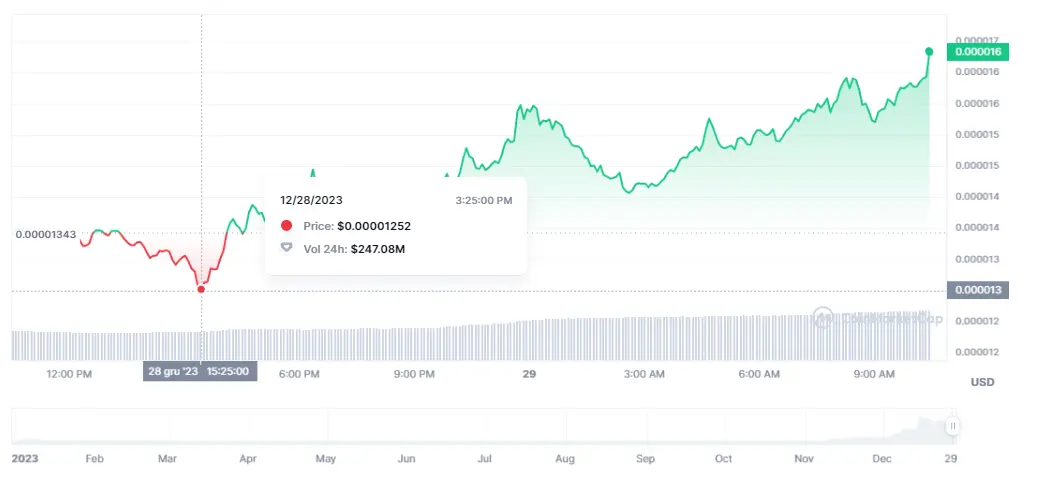The height and width of the screenshot is (482, 1044).
Task: Click the red circle icon beside Price
Action: (287, 226)
